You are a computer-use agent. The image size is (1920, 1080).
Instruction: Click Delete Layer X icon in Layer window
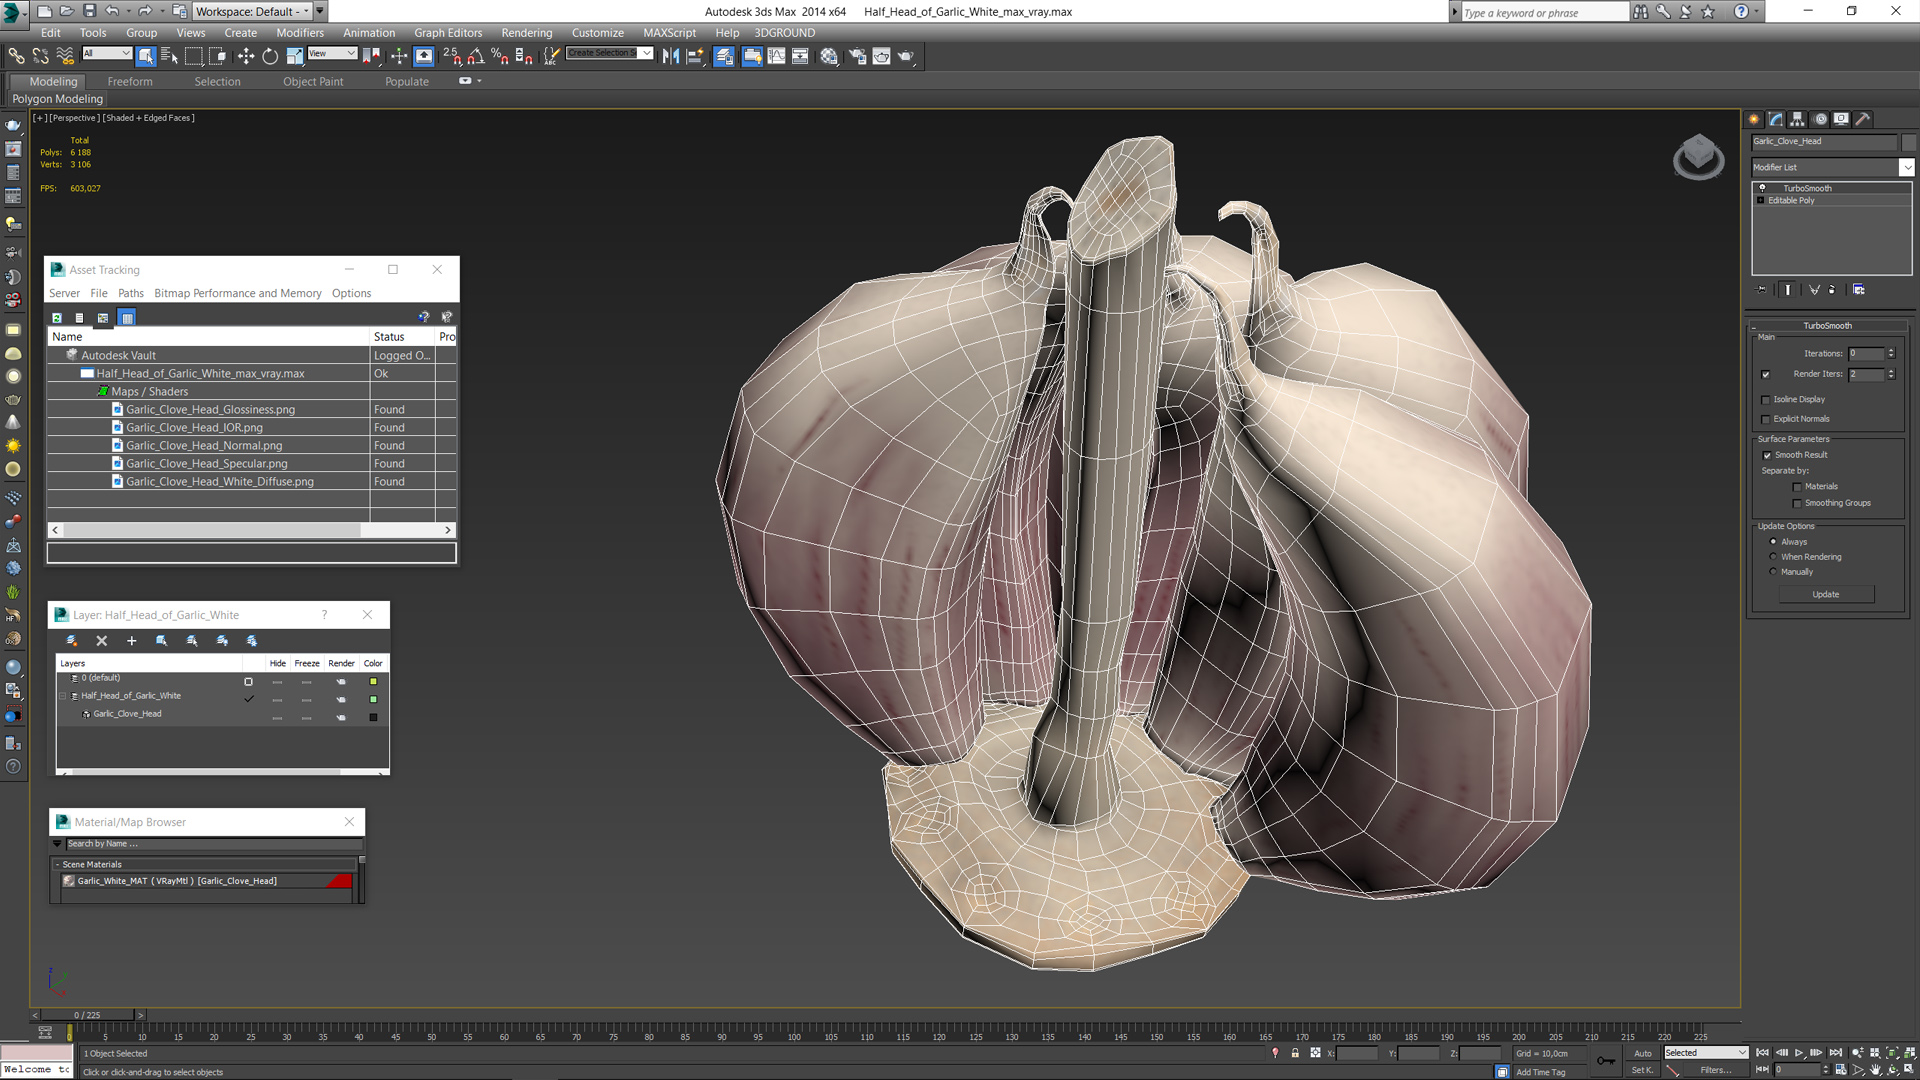tap(101, 641)
